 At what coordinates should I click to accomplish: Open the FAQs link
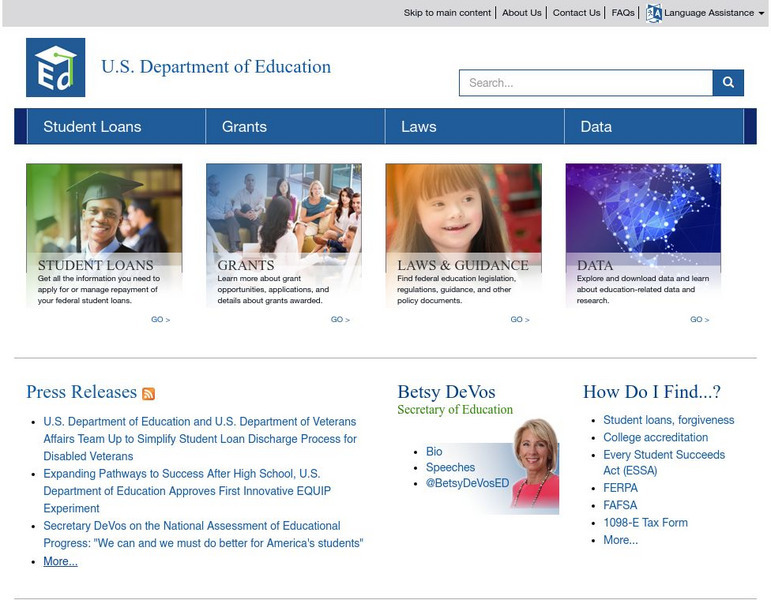pos(623,13)
